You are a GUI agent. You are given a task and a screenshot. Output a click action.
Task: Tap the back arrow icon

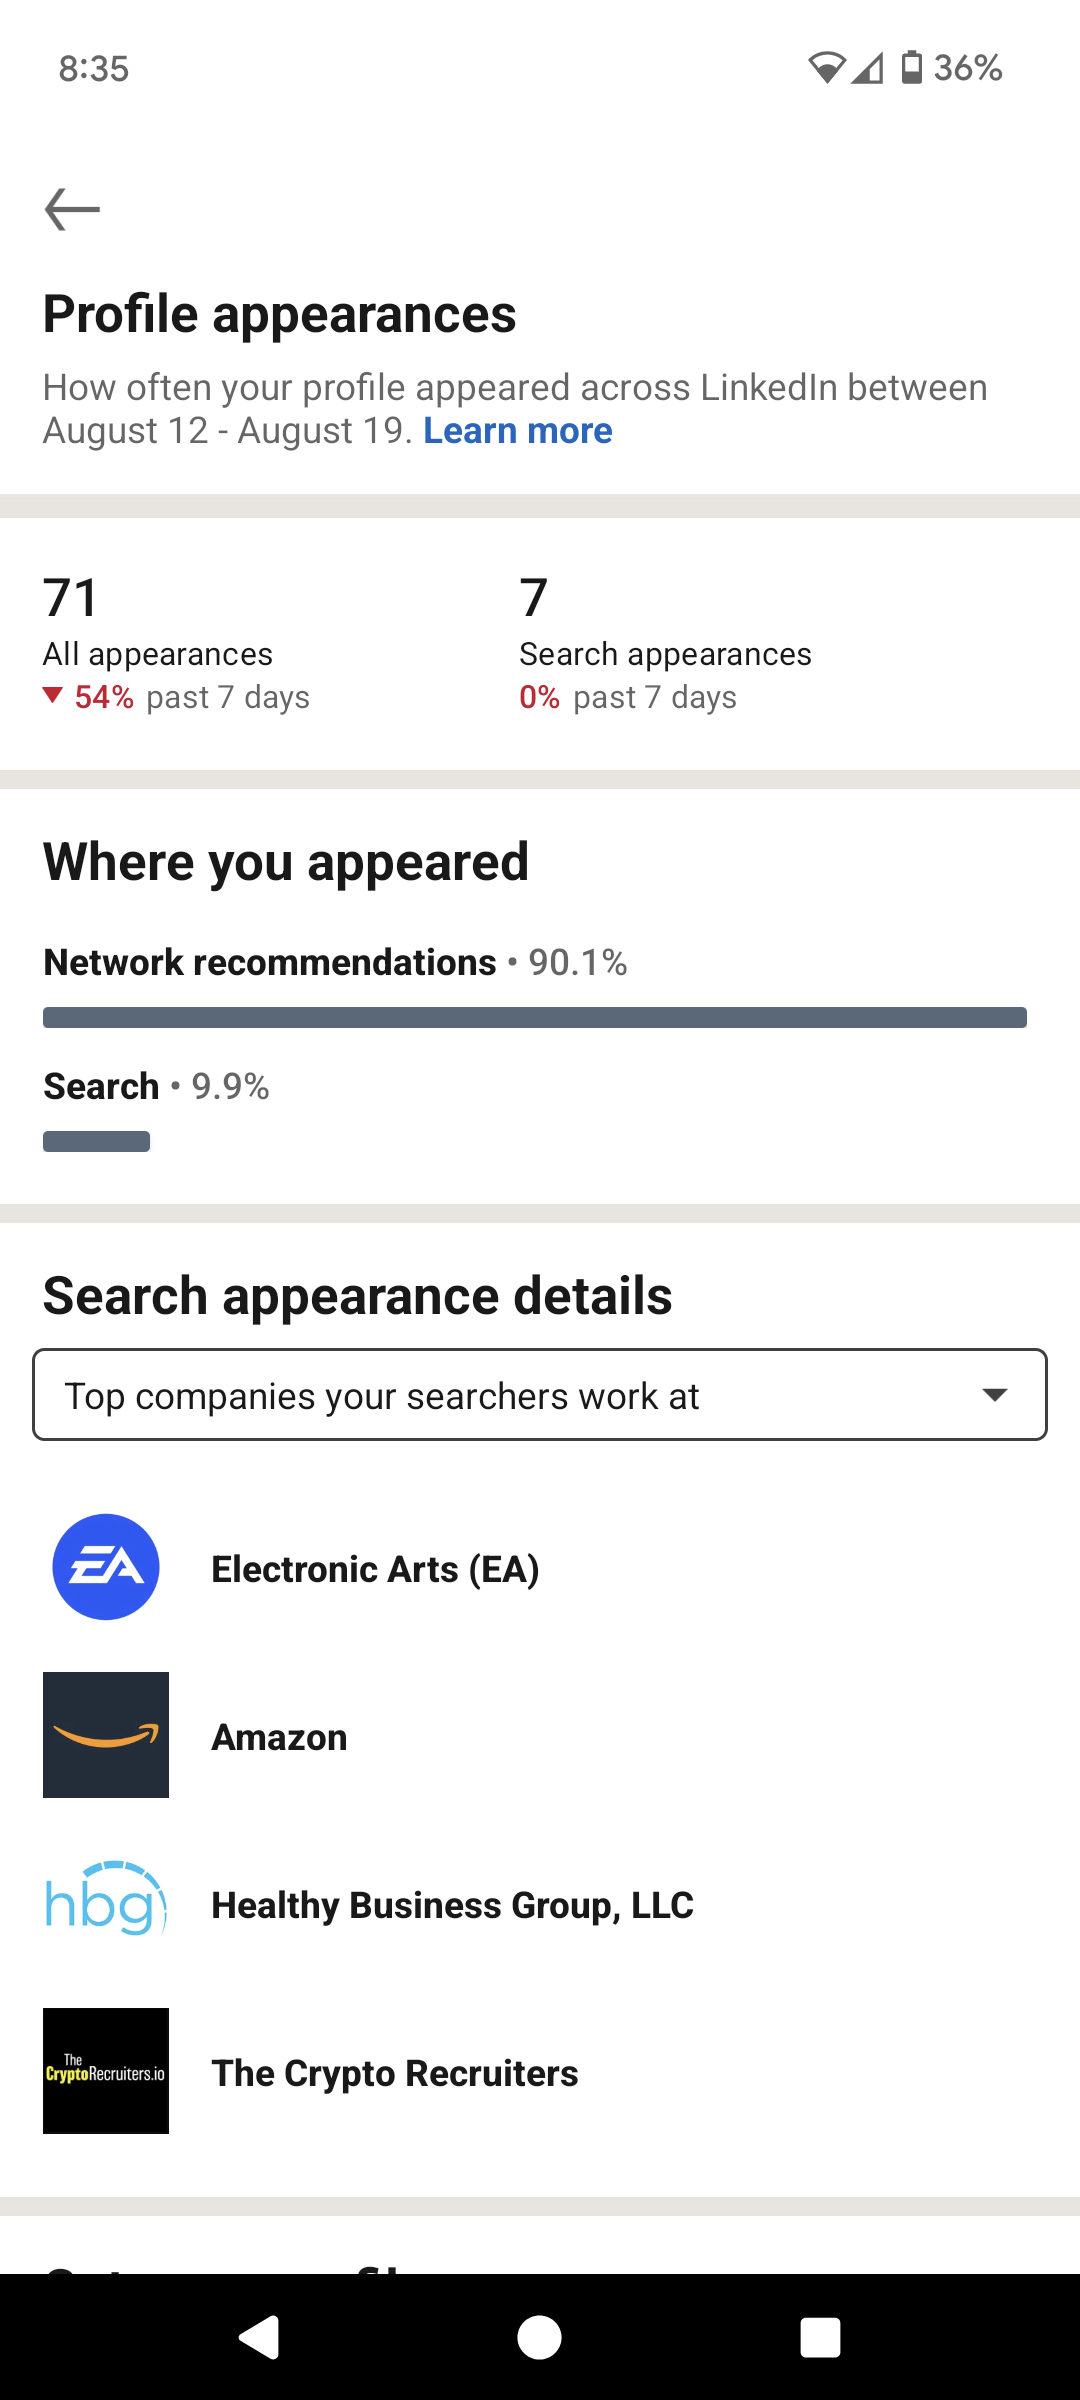click(72, 209)
